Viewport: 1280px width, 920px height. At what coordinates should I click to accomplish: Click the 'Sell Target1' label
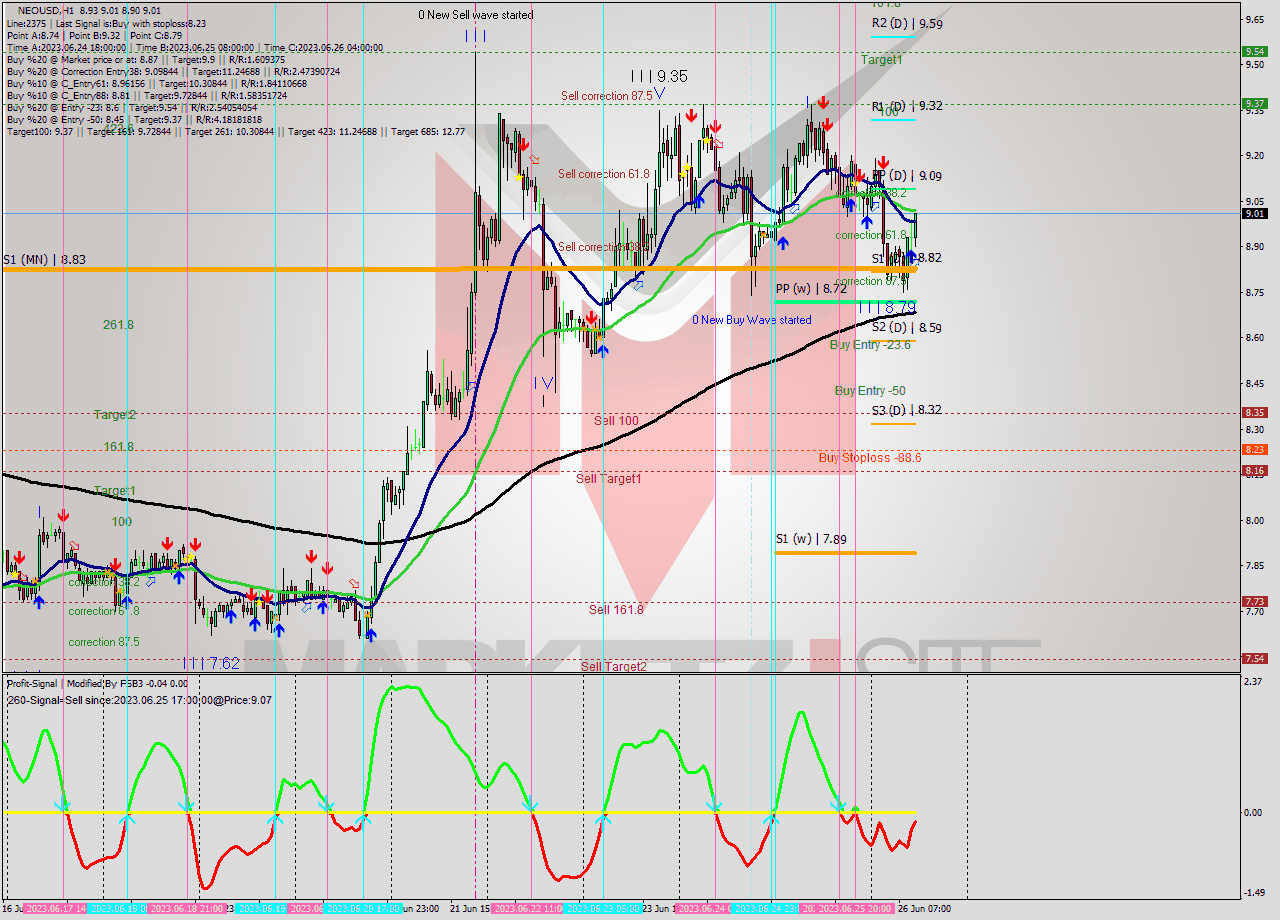(609, 479)
